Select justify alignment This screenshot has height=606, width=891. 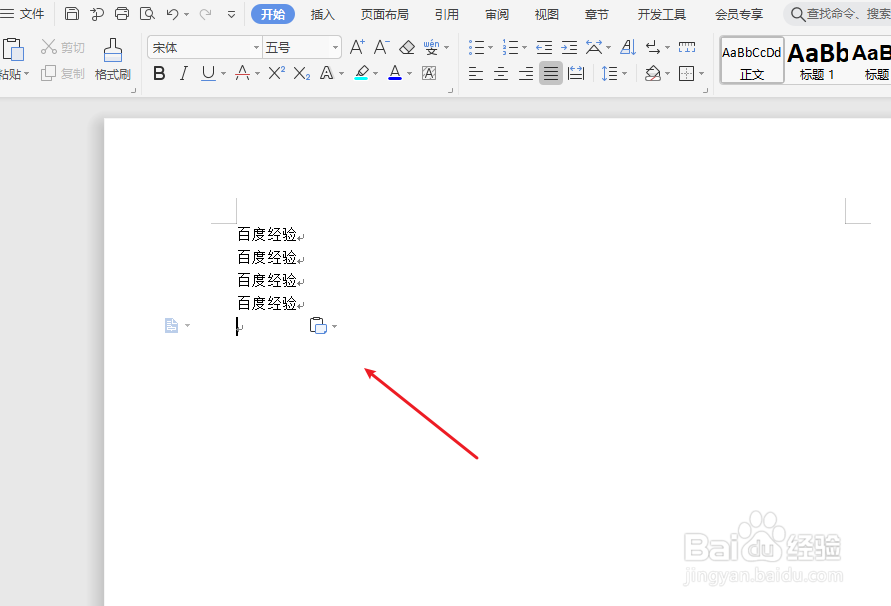551,73
